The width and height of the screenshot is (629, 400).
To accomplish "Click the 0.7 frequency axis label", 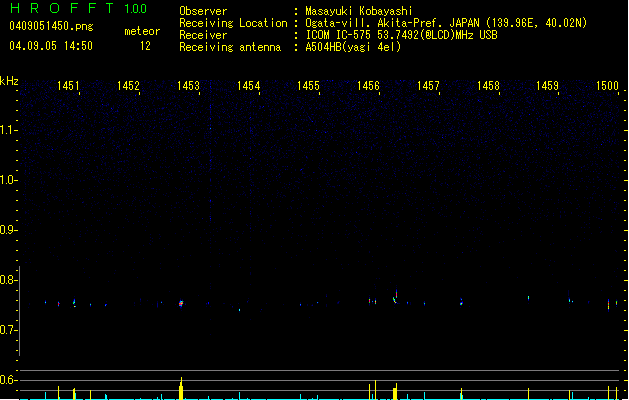I will (x=8, y=330).
